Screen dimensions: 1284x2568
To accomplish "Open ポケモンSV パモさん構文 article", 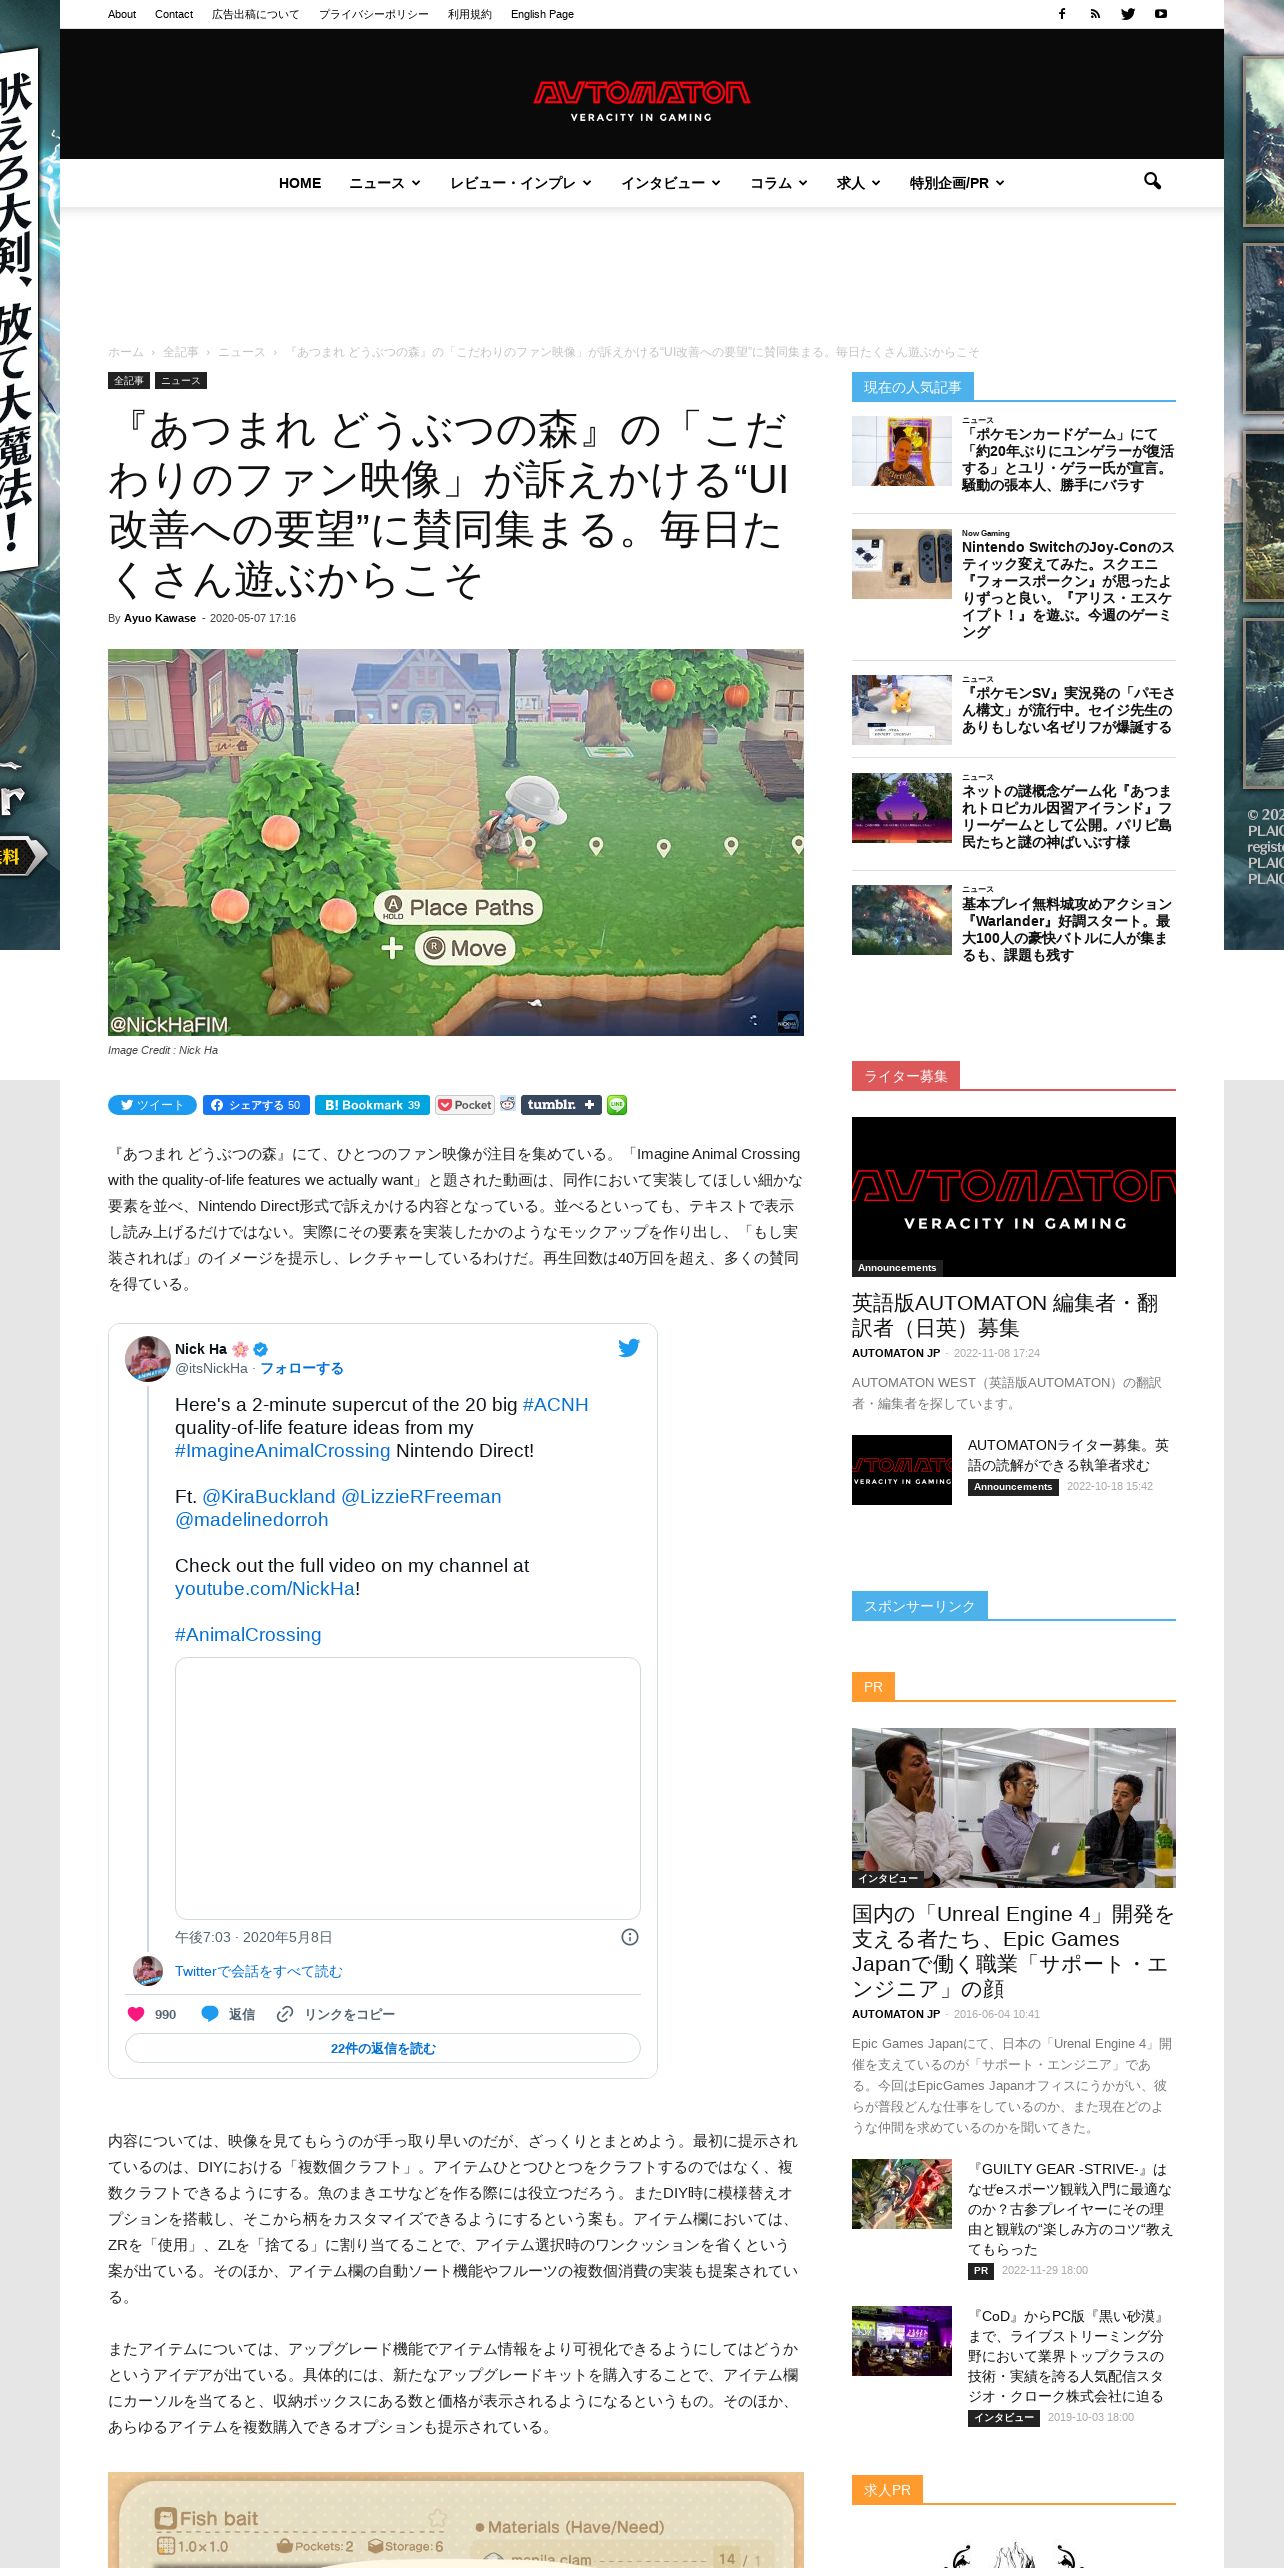I will pyautogui.click(x=1068, y=710).
